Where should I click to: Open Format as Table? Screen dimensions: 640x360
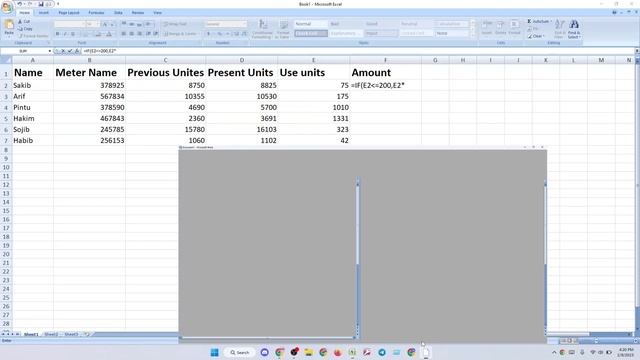pos(283,29)
